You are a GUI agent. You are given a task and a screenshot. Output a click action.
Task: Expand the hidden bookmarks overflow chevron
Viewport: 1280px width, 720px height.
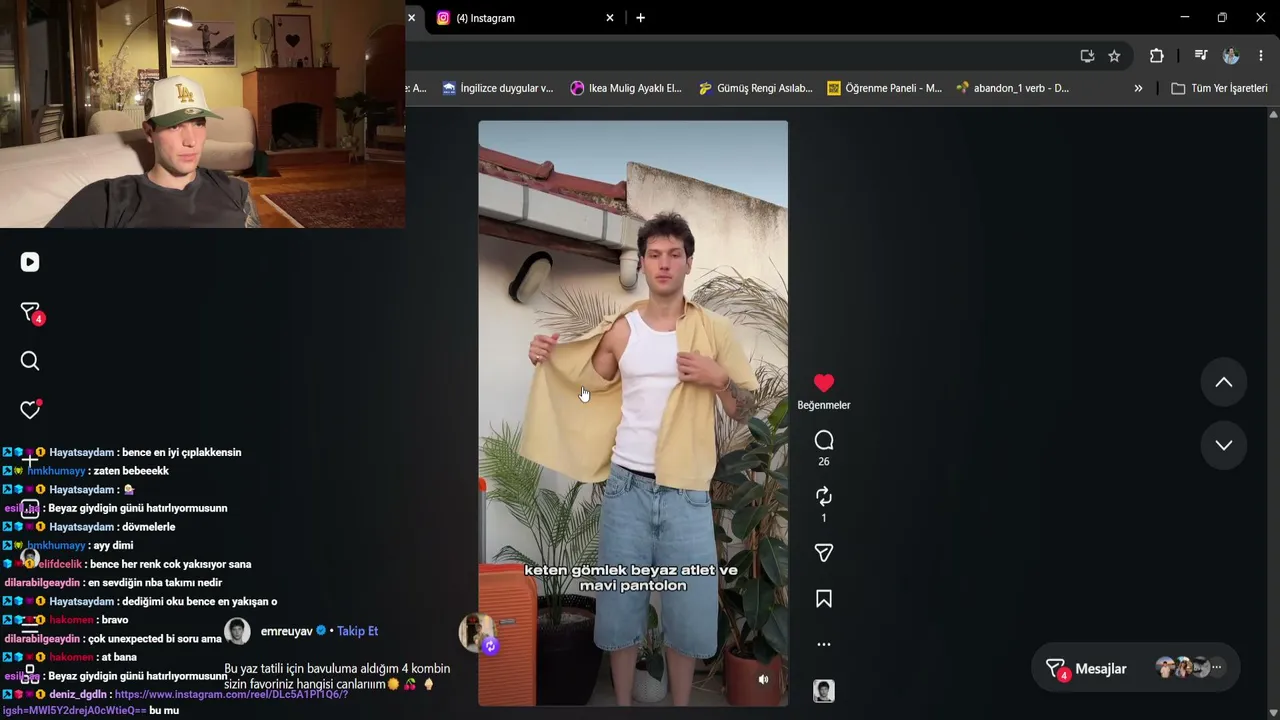tap(1138, 88)
